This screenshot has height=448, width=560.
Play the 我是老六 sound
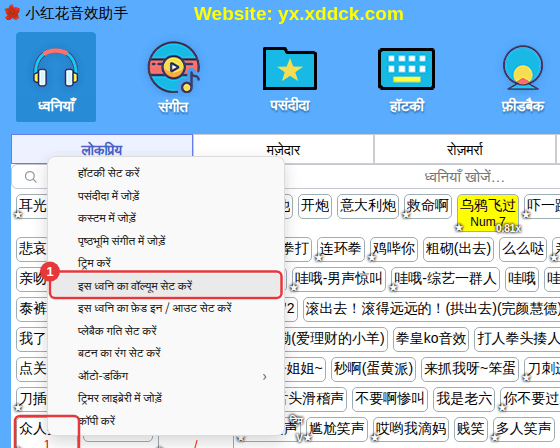(x=464, y=399)
